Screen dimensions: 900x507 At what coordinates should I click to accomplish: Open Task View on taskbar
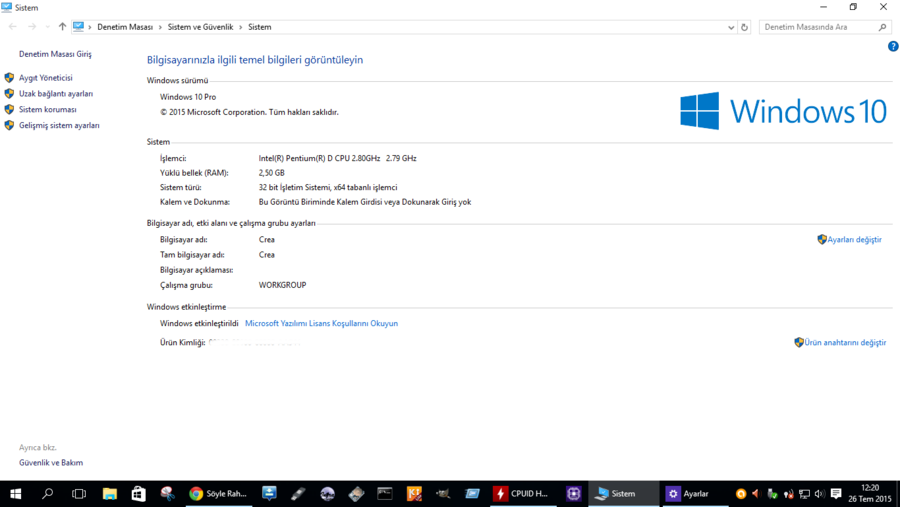79,494
